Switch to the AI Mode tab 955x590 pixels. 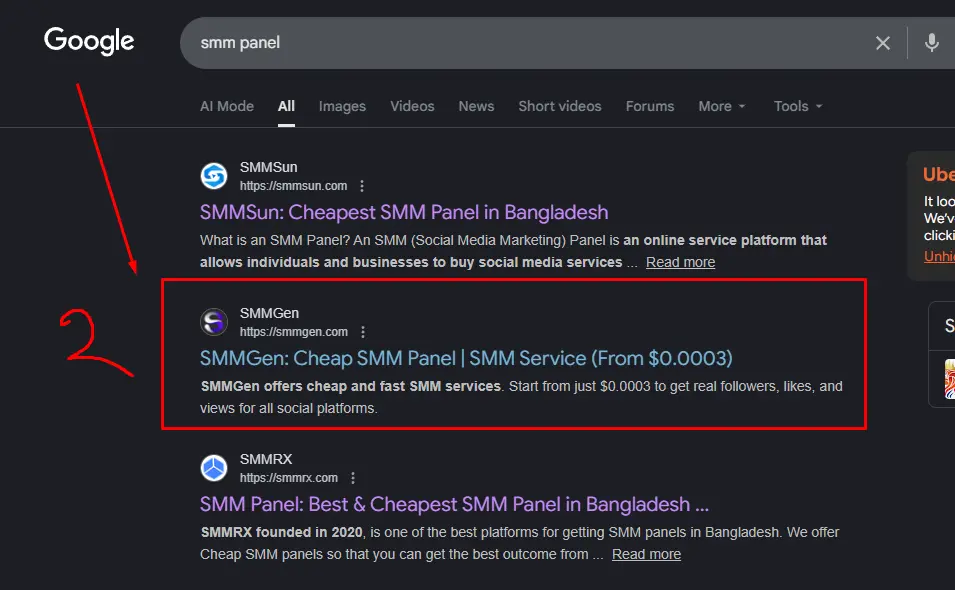click(227, 106)
